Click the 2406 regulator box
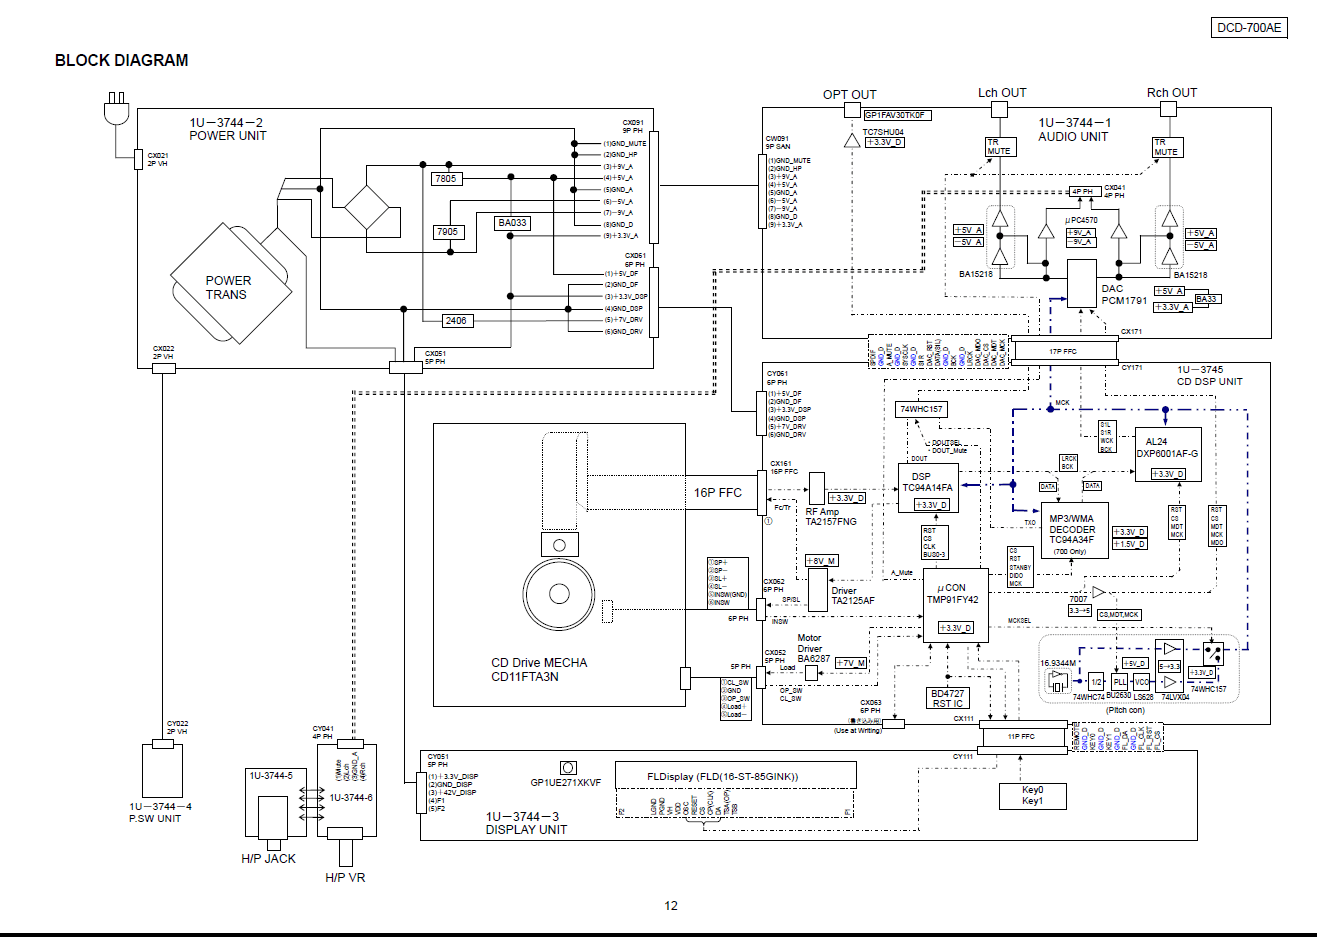Screen dimensions: 1317x937 (x=456, y=321)
